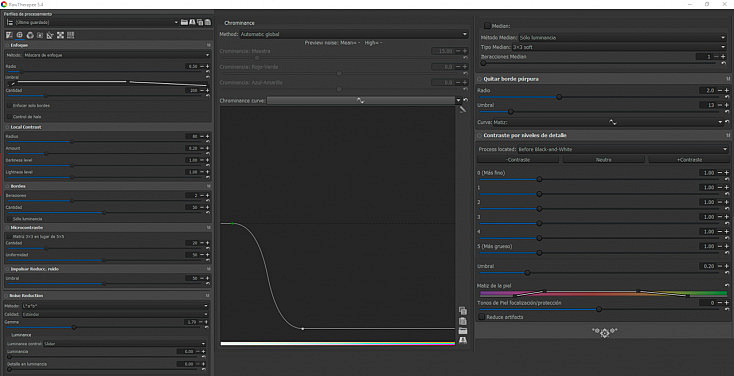Open Tipo Median dropdown 3×3 soft
Image resolution: width=734 pixels, height=376 pixels.
(619, 47)
